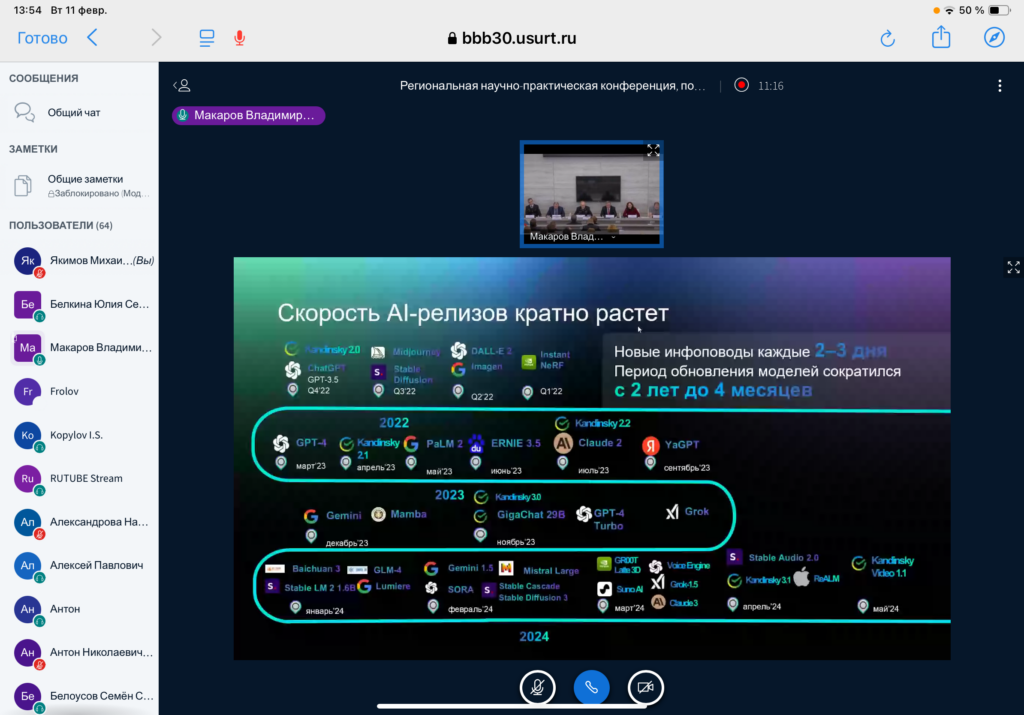Click the Mistral Large logo on slide
This screenshot has height=715, width=1024.
tap(506, 569)
